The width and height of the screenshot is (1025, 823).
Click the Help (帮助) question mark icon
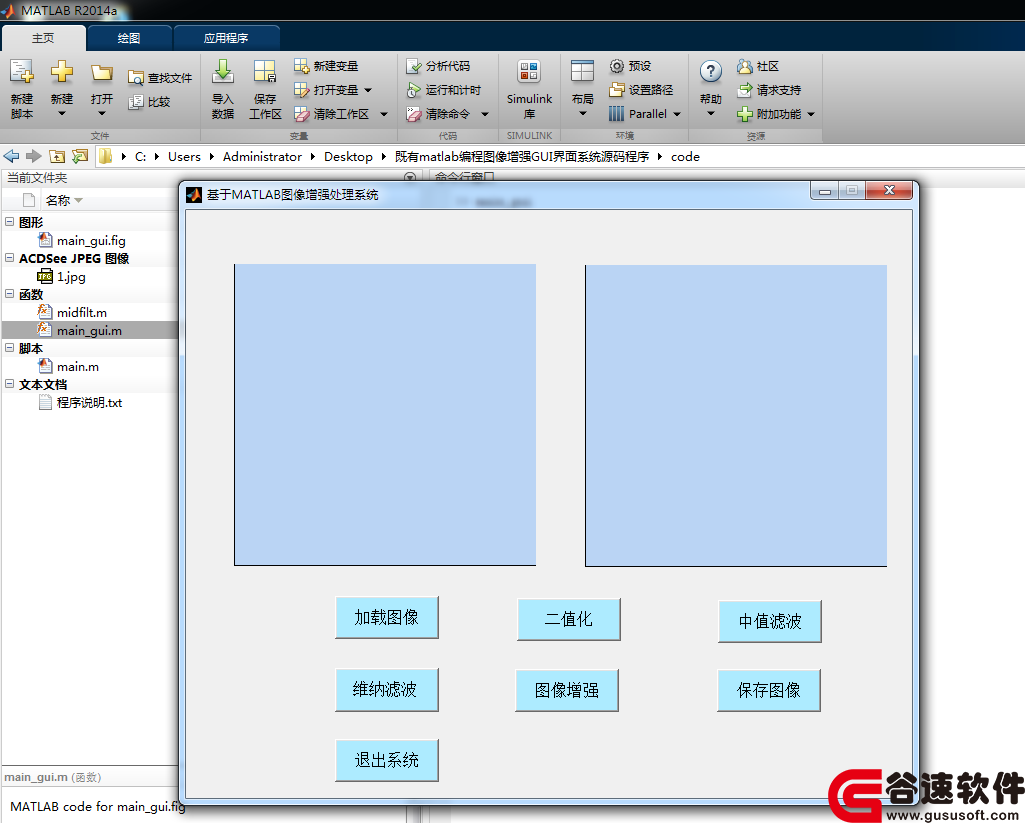[711, 71]
